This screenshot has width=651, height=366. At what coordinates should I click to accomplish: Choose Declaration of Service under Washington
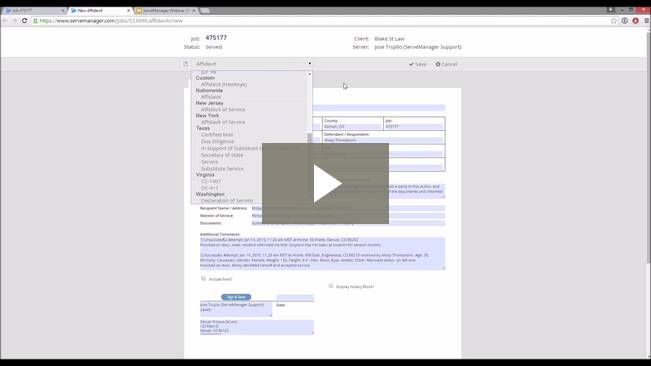point(227,200)
